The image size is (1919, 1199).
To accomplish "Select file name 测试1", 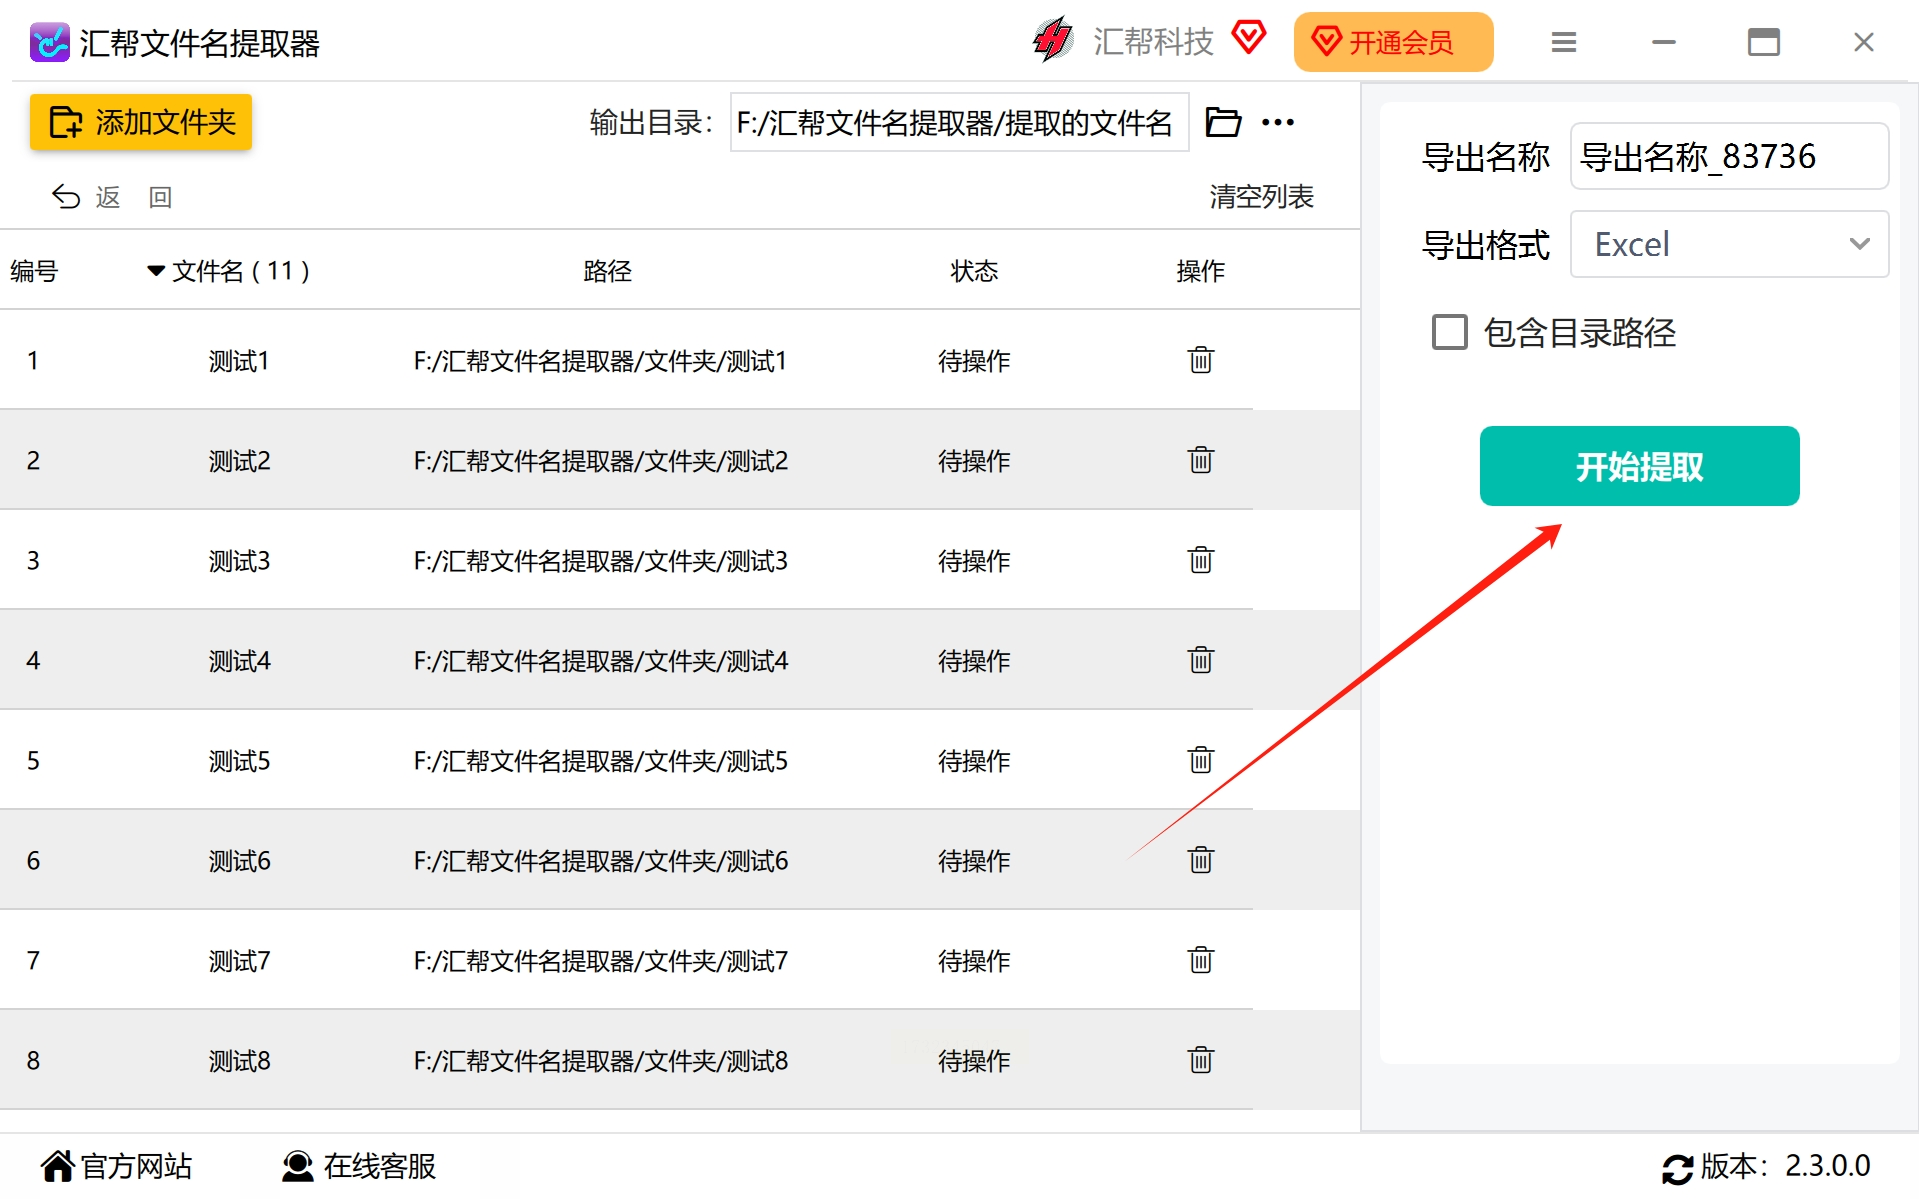I will coord(239,361).
